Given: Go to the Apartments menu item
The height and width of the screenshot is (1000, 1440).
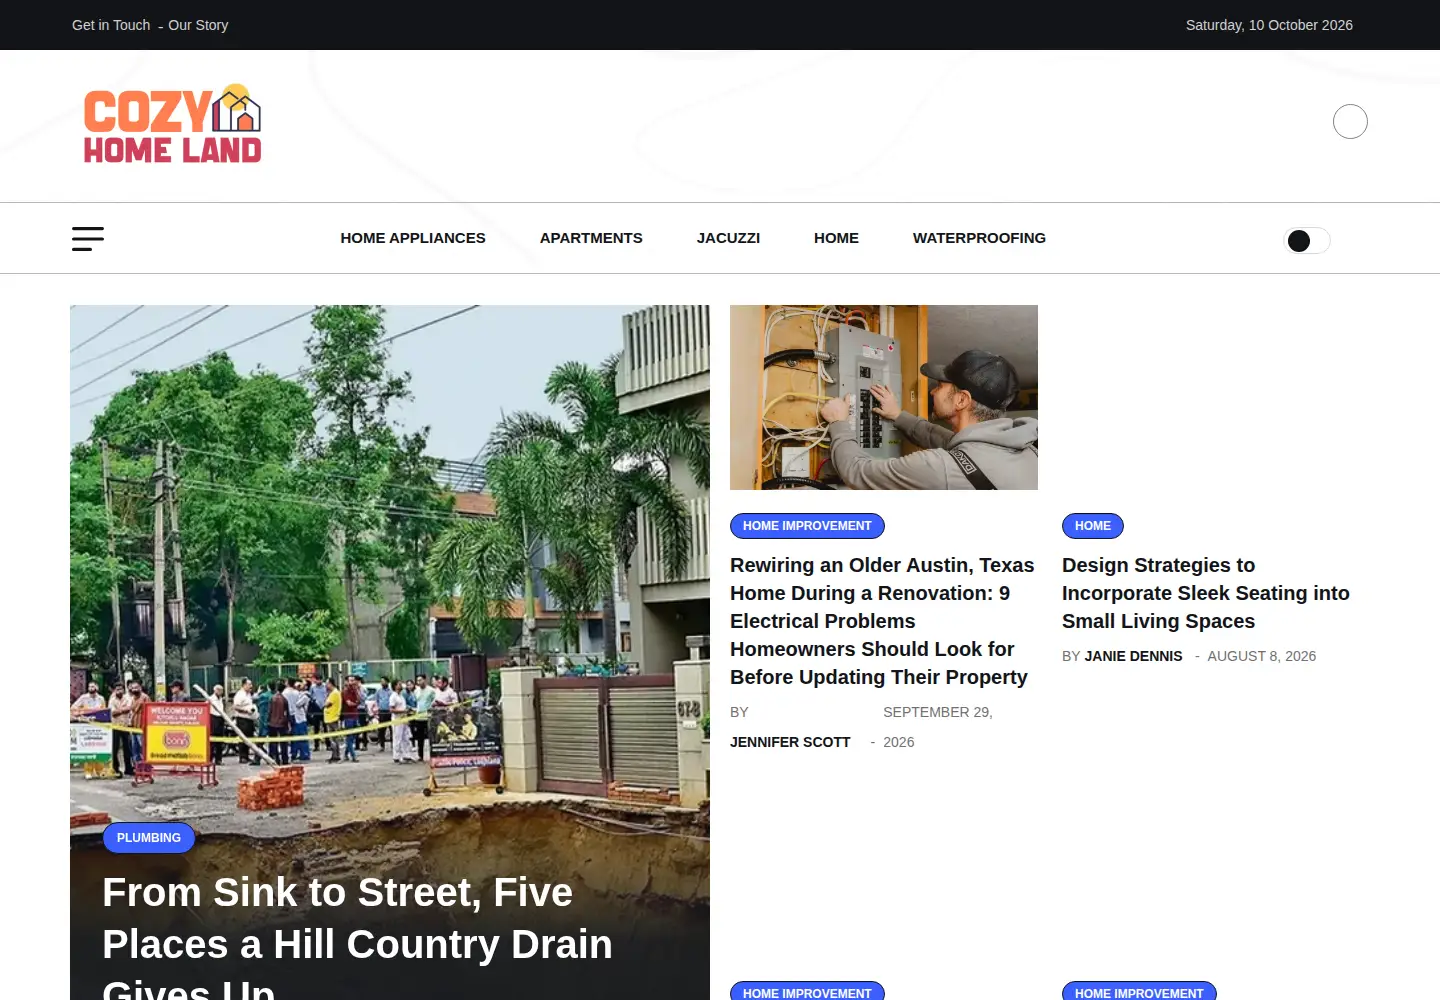Looking at the screenshot, I should coord(591,238).
